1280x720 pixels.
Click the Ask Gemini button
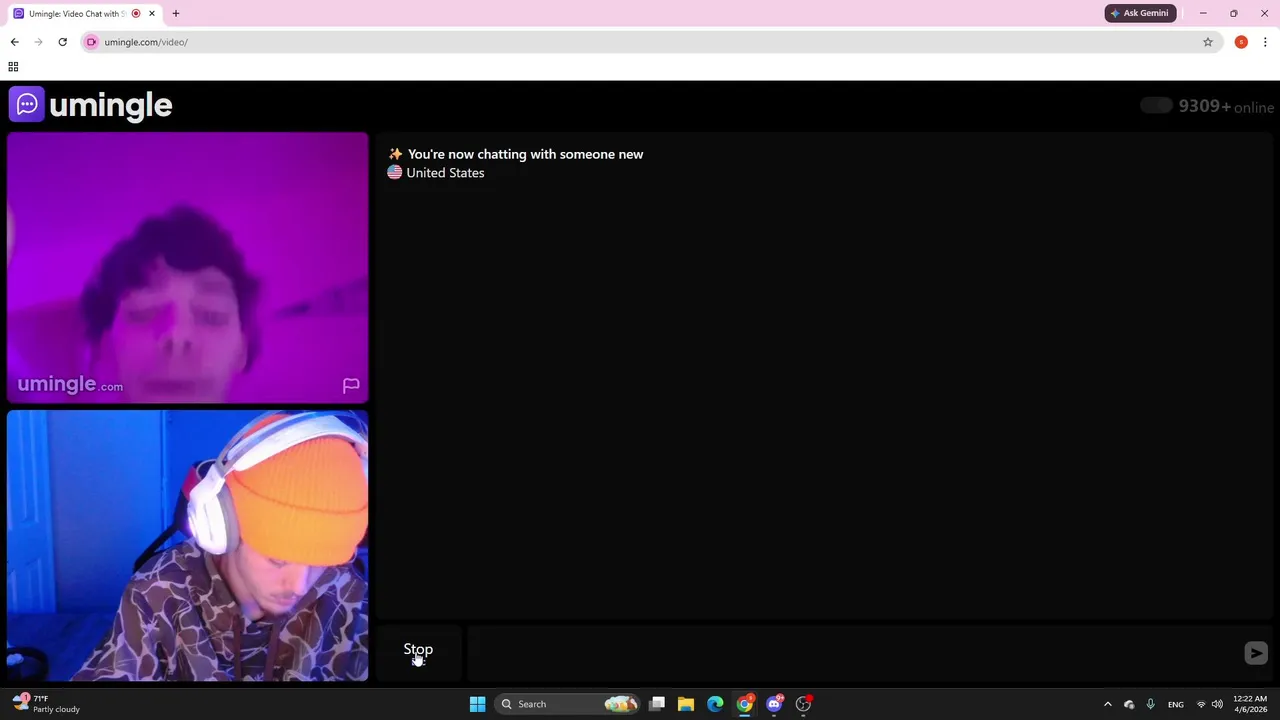(1140, 13)
